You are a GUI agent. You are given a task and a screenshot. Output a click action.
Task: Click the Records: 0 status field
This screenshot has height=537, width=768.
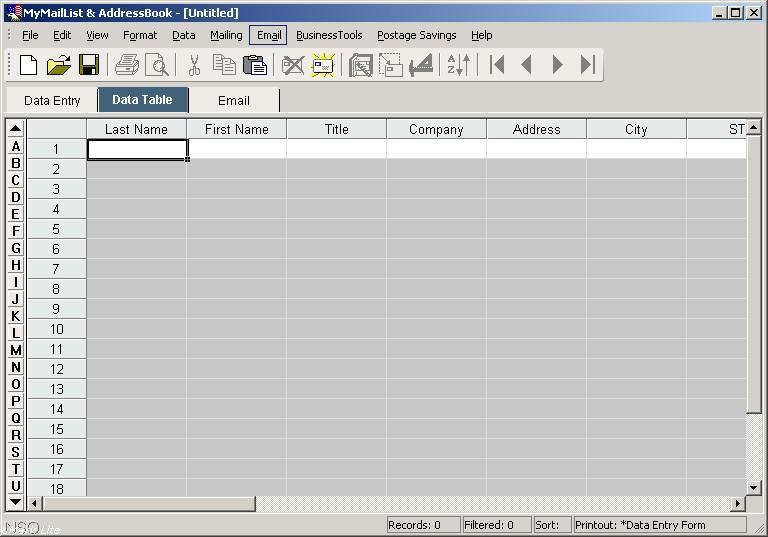423,525
